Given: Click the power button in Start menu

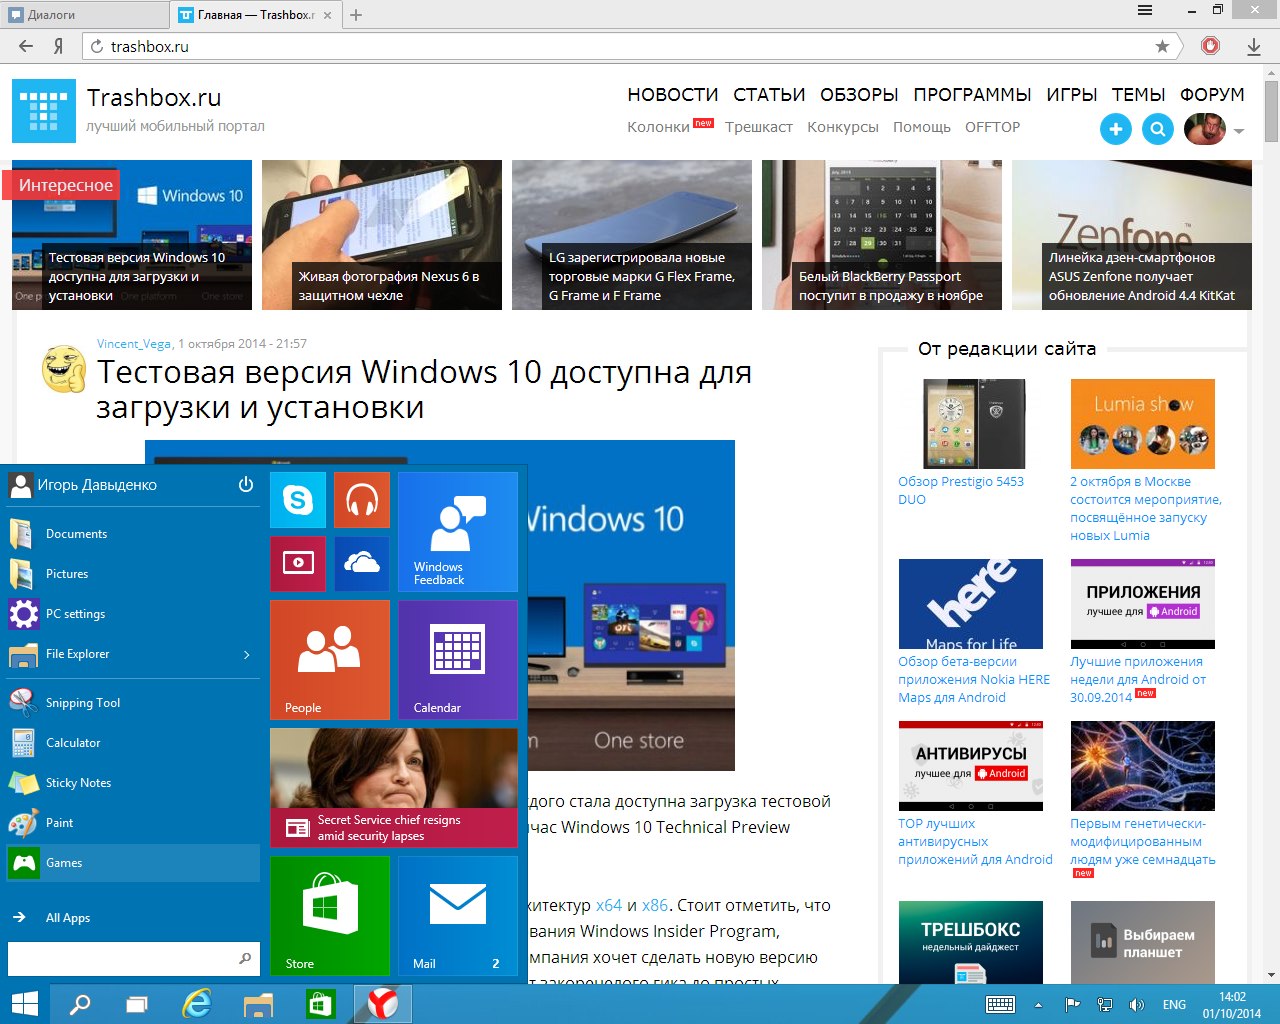Looking at the screenshot, I should [246, 485].
